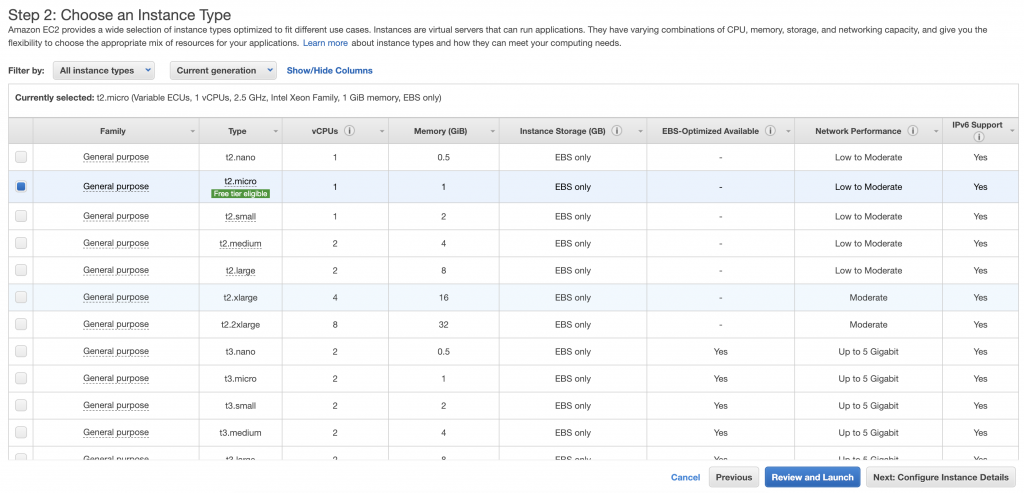Open Memory (GiB) column sort arrow
1024x493 pixels.
(x=493, y=131)
